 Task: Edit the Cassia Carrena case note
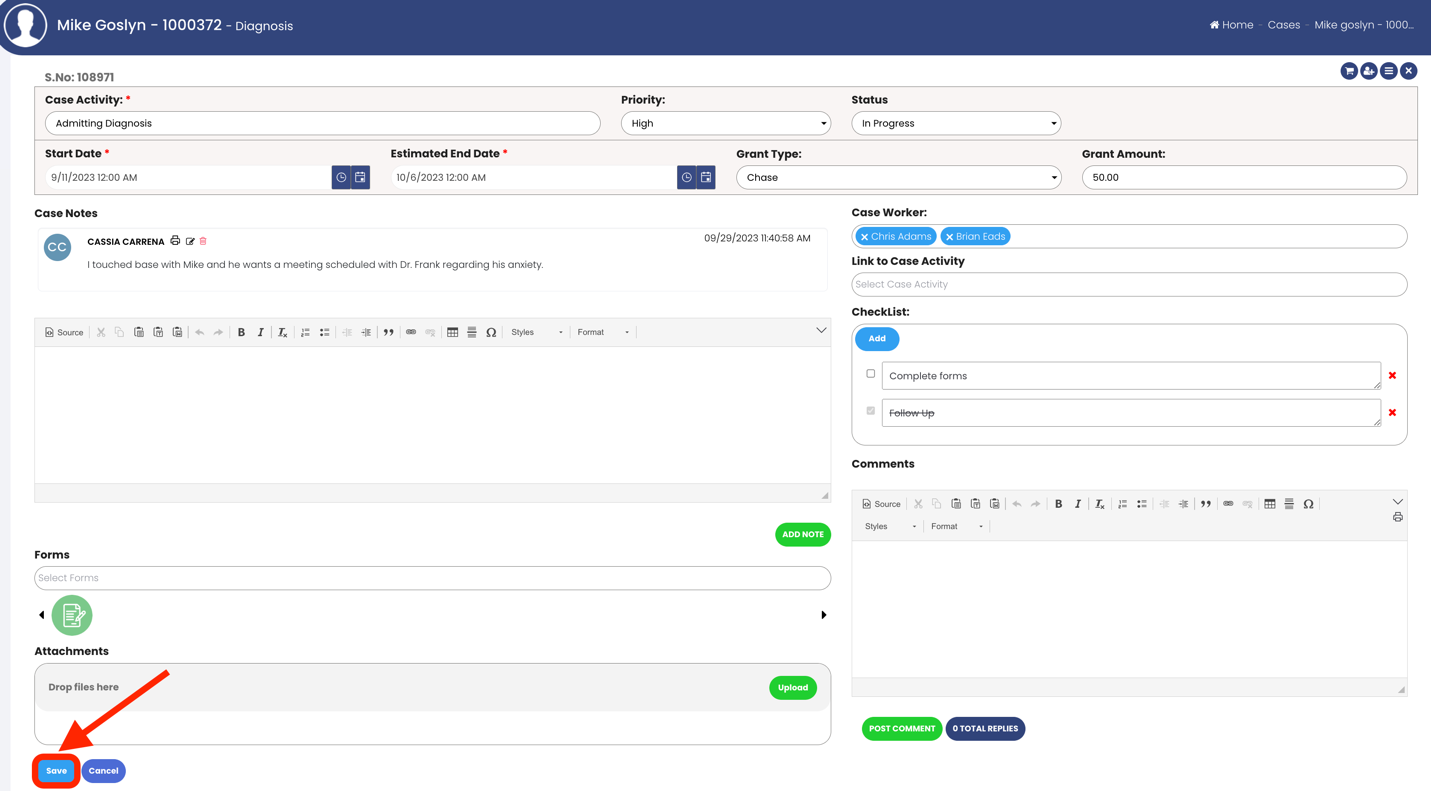(x=190, y=241)
